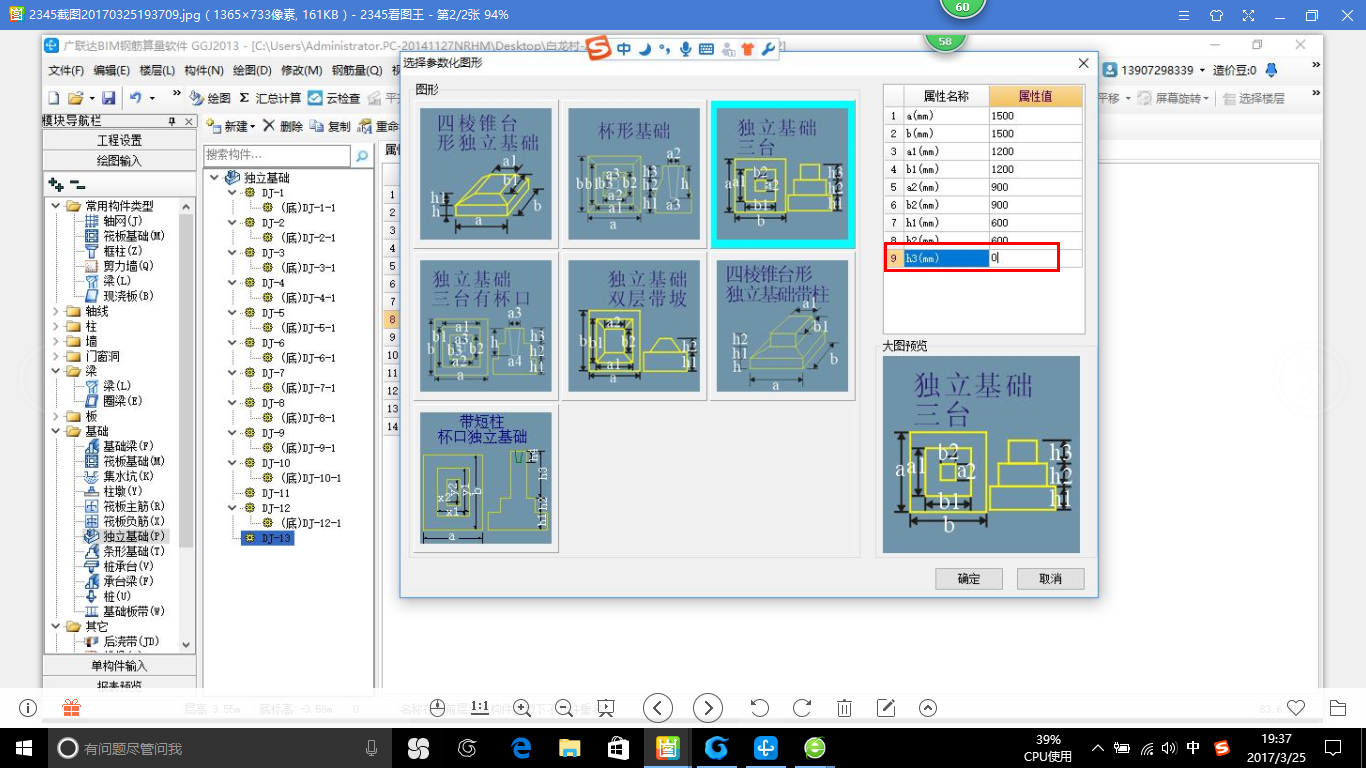Start slideshow presentation icon
The width and height of the screenshot is (1366, 768).
tap(605, 708)
